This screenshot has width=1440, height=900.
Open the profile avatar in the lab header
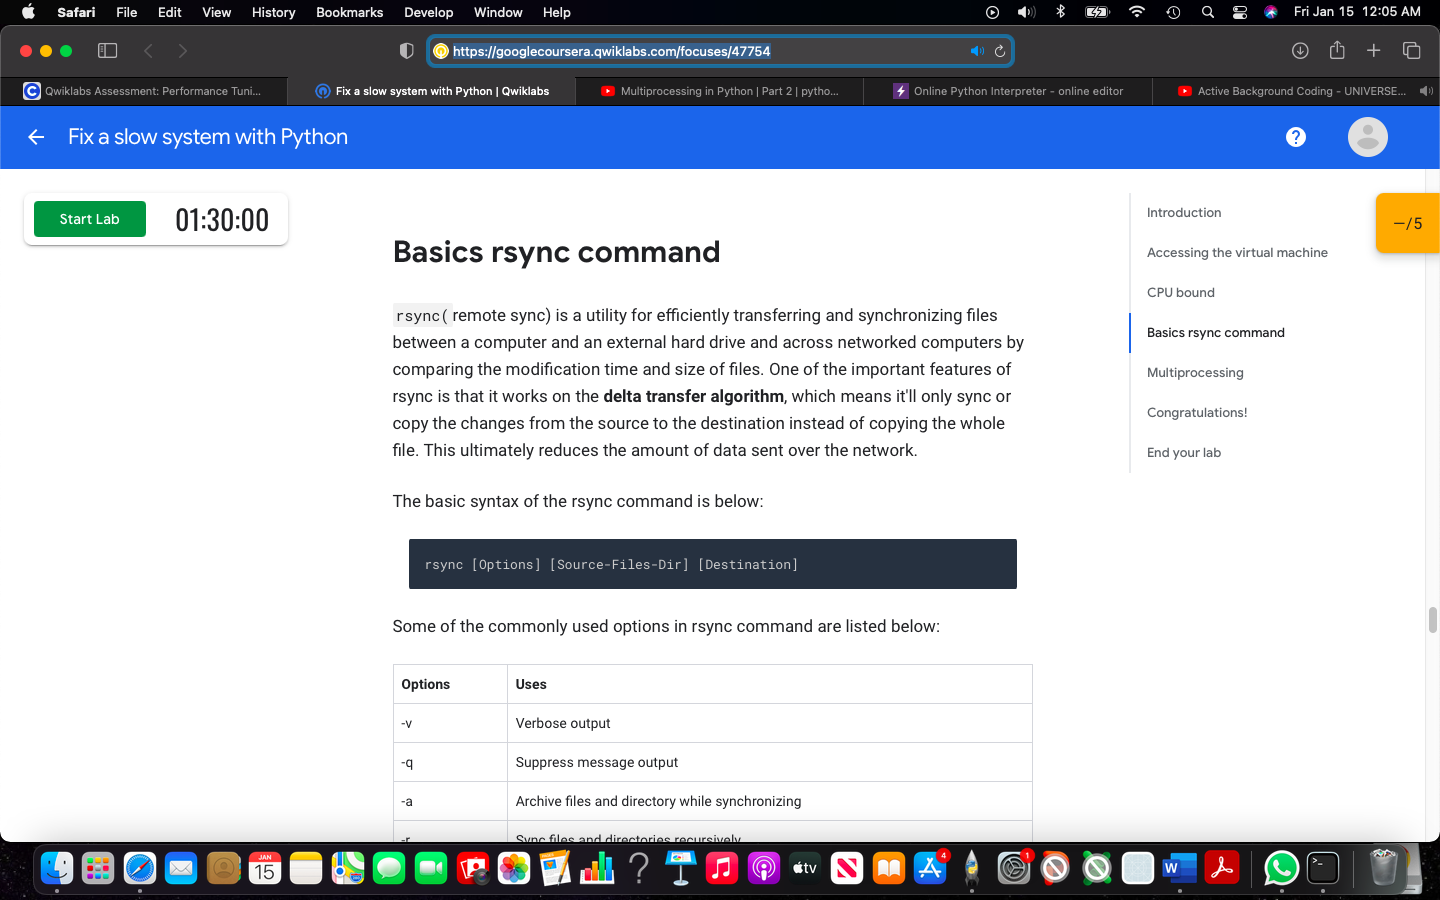(1367, 137)
